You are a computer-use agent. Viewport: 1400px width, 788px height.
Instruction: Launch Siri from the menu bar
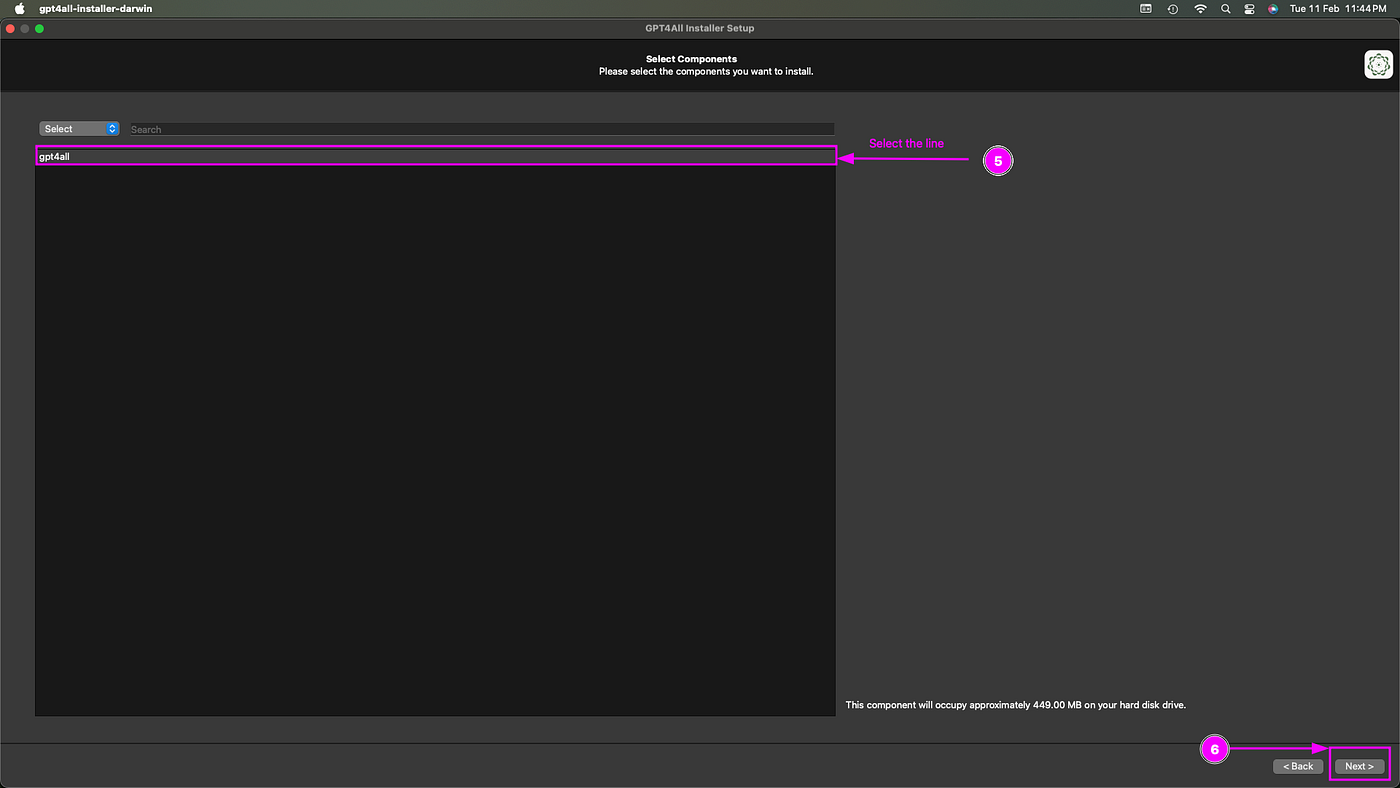click(x=1273, y=8)
